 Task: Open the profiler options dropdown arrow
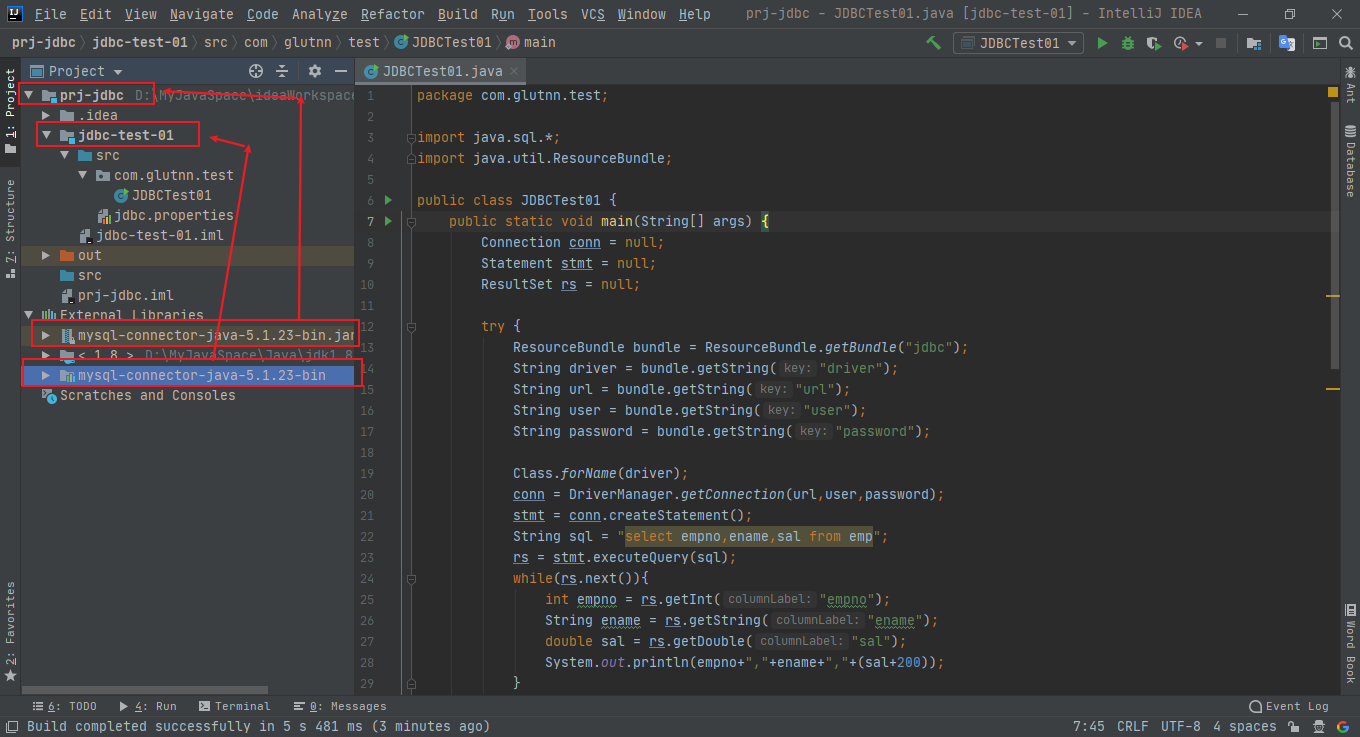tap(1197, 43)
